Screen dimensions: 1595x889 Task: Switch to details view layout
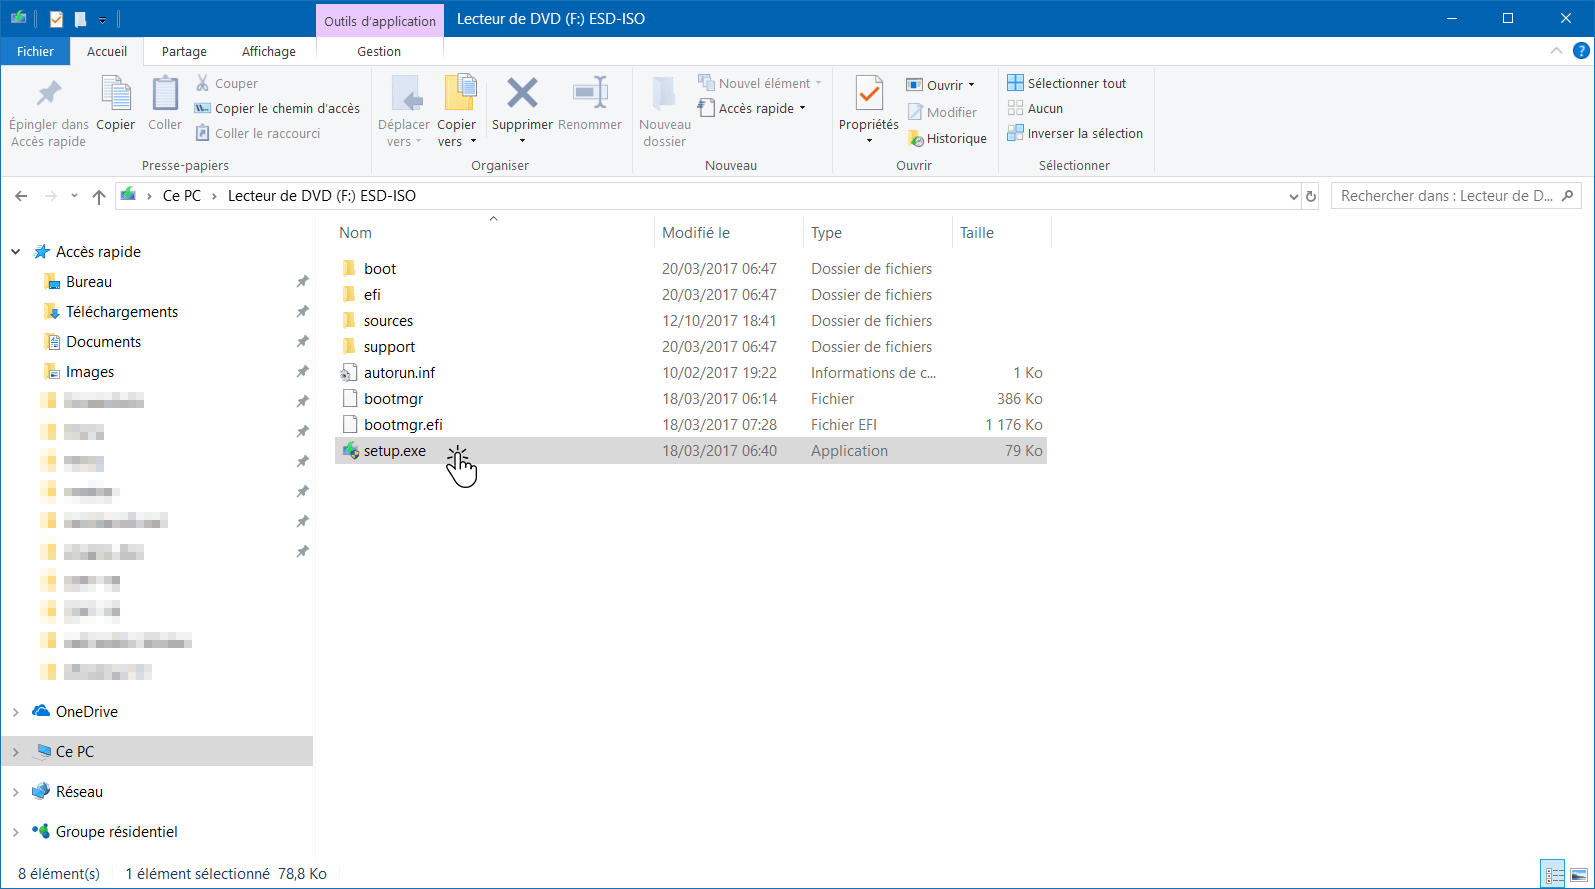click(x=1553, y=875)
